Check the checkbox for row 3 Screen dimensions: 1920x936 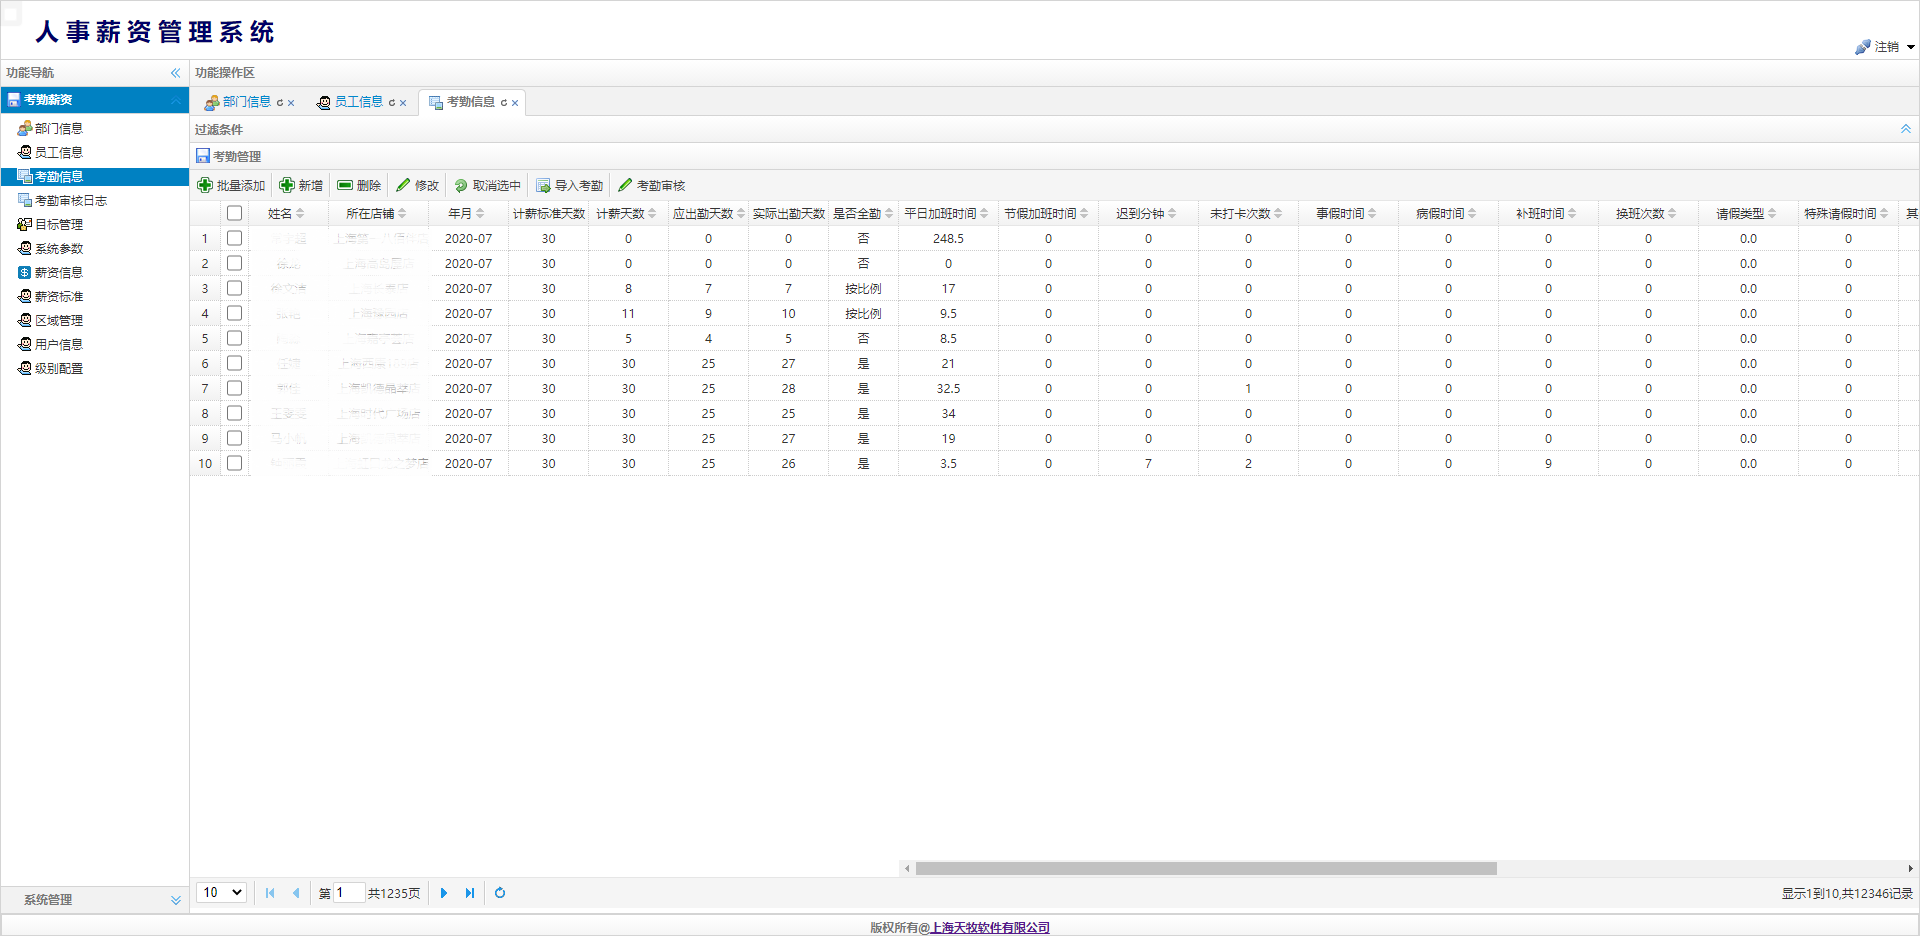coord(234,288)
